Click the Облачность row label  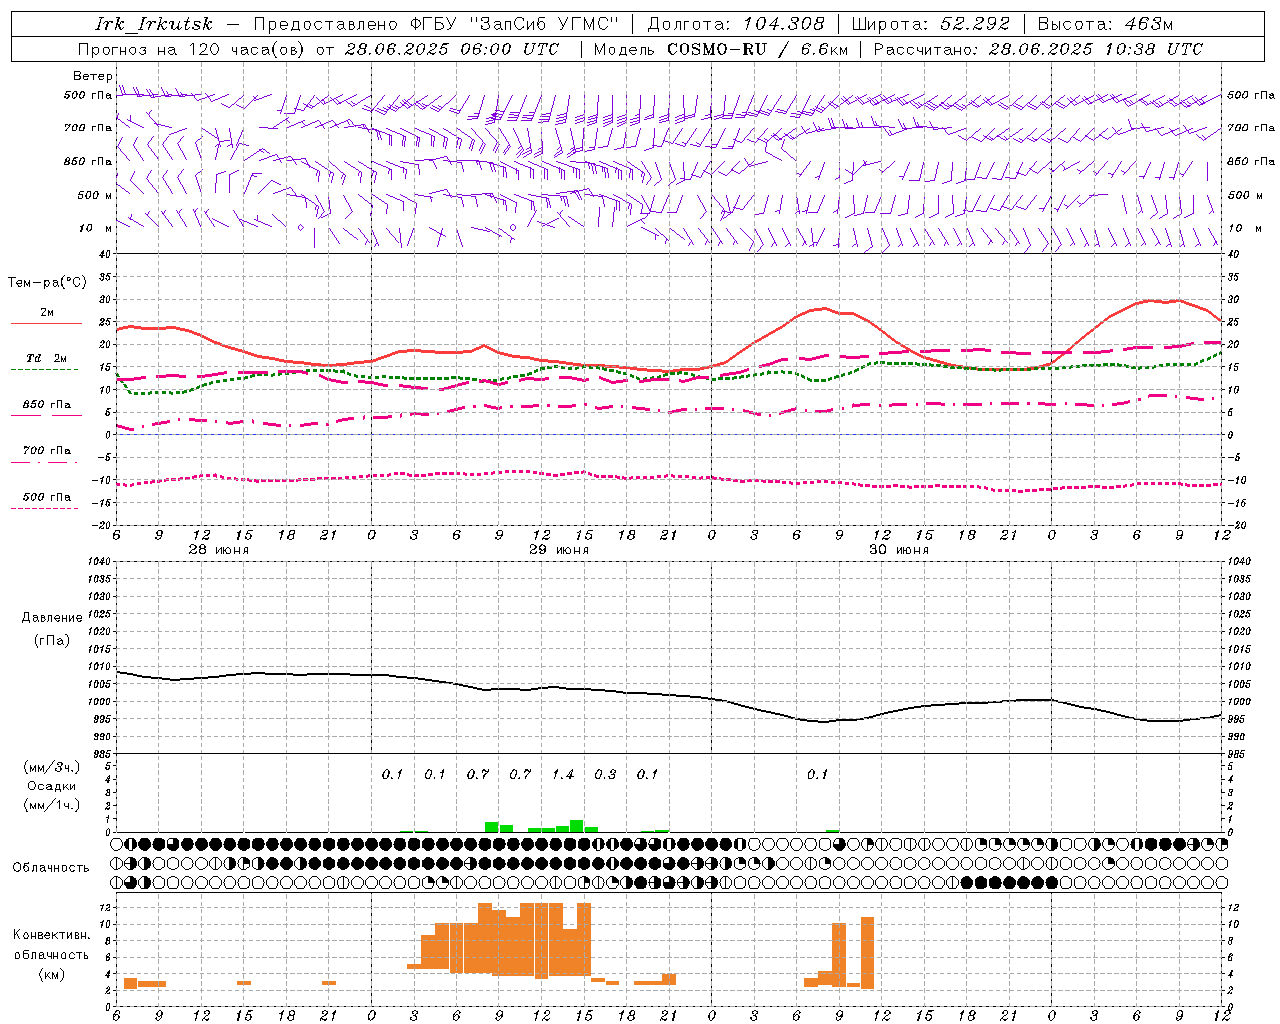point(51,867)
